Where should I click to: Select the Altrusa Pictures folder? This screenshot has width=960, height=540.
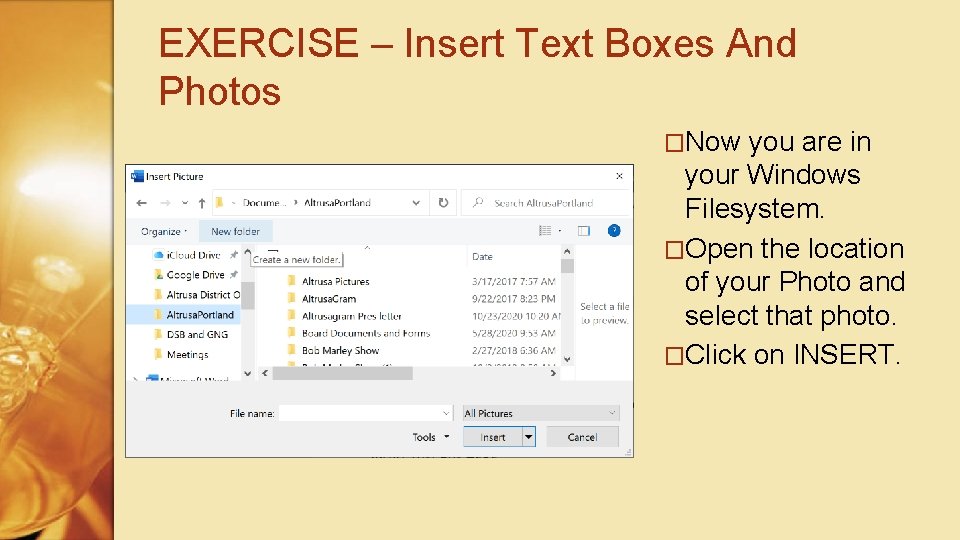pyautogui.click(x=336, y=282)
